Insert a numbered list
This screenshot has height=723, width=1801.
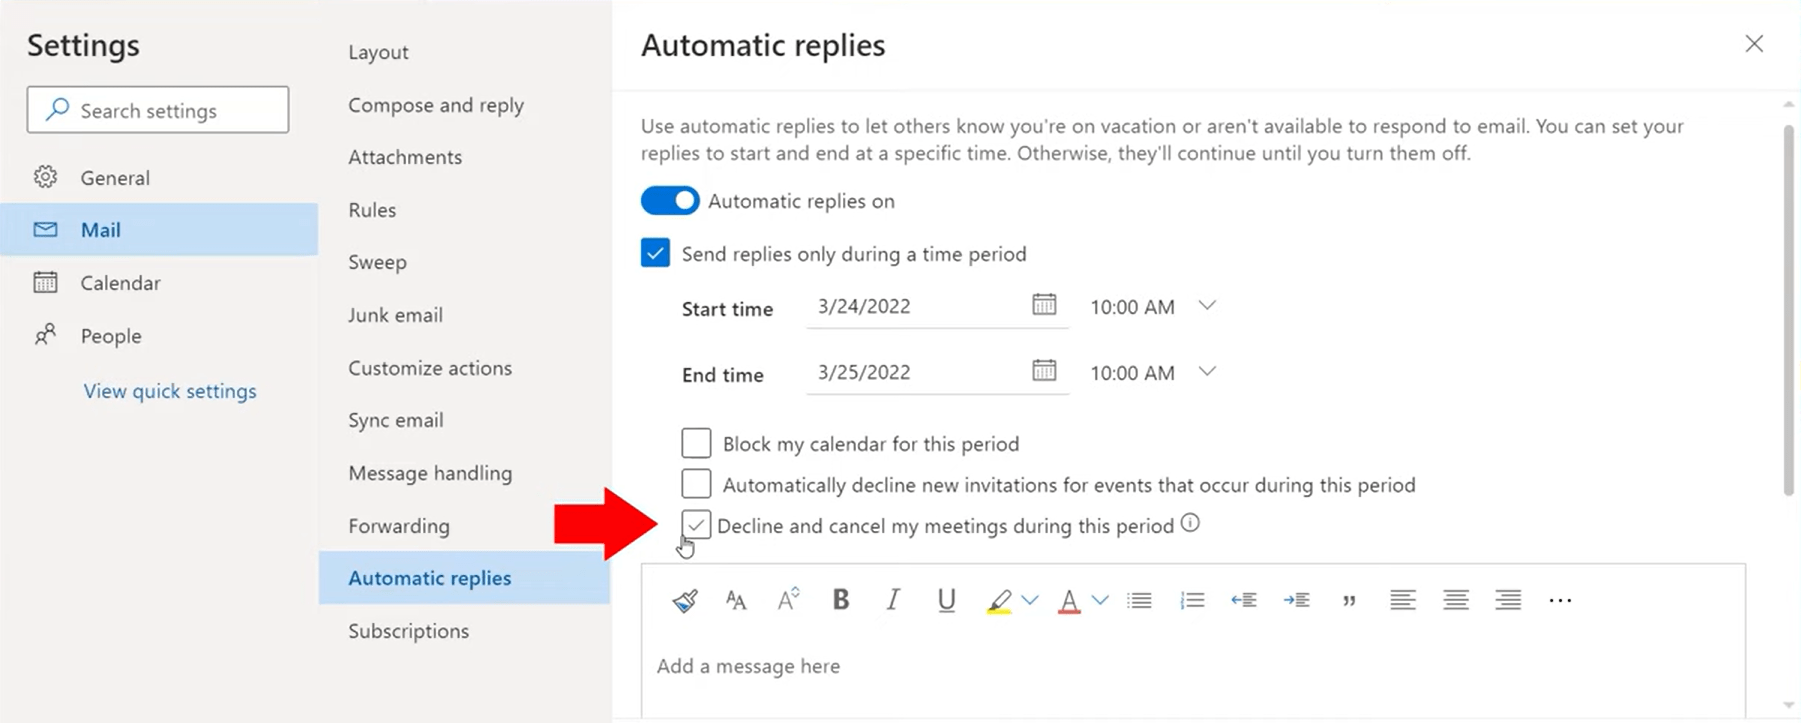point(1192,600)
